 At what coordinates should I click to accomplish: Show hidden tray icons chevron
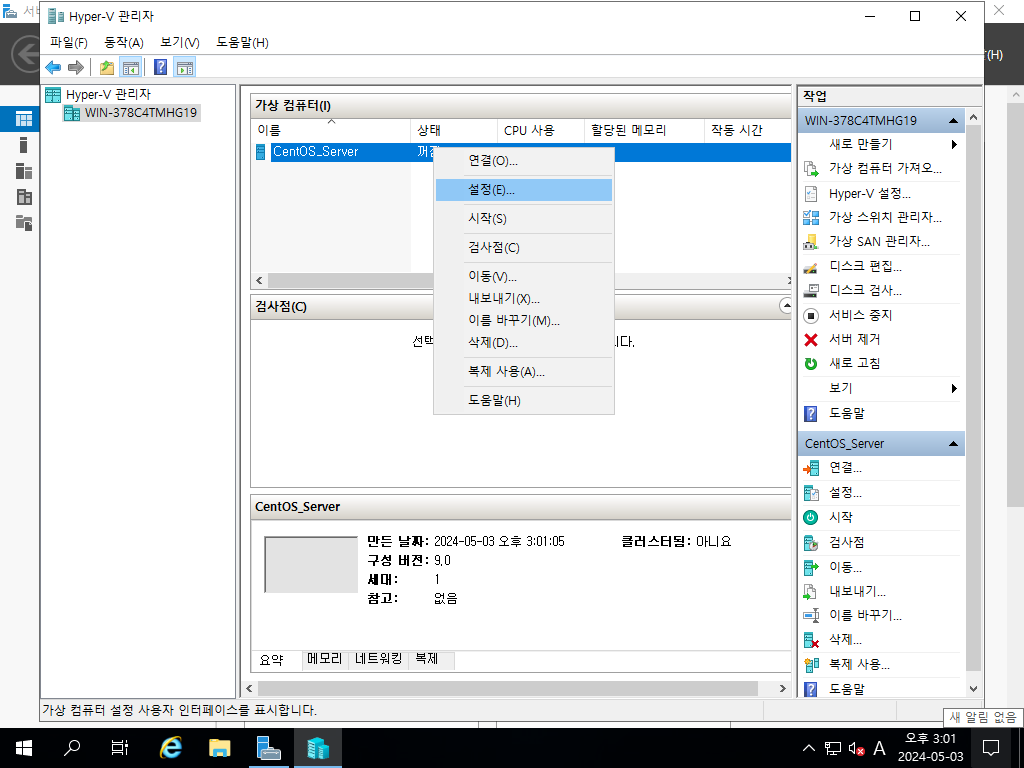(808, 748)
